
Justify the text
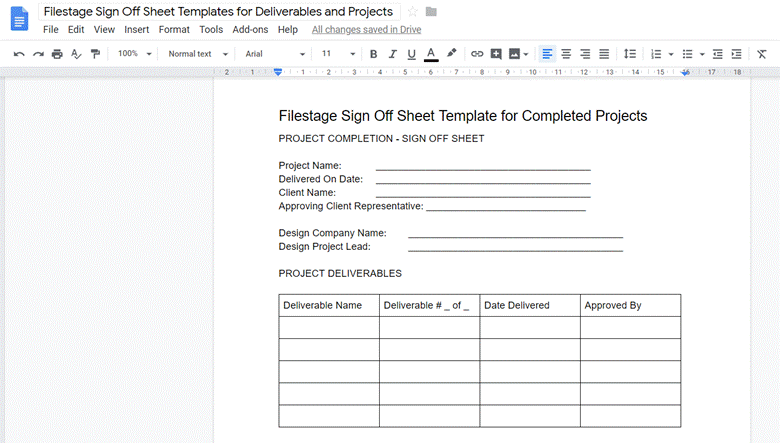604,54
